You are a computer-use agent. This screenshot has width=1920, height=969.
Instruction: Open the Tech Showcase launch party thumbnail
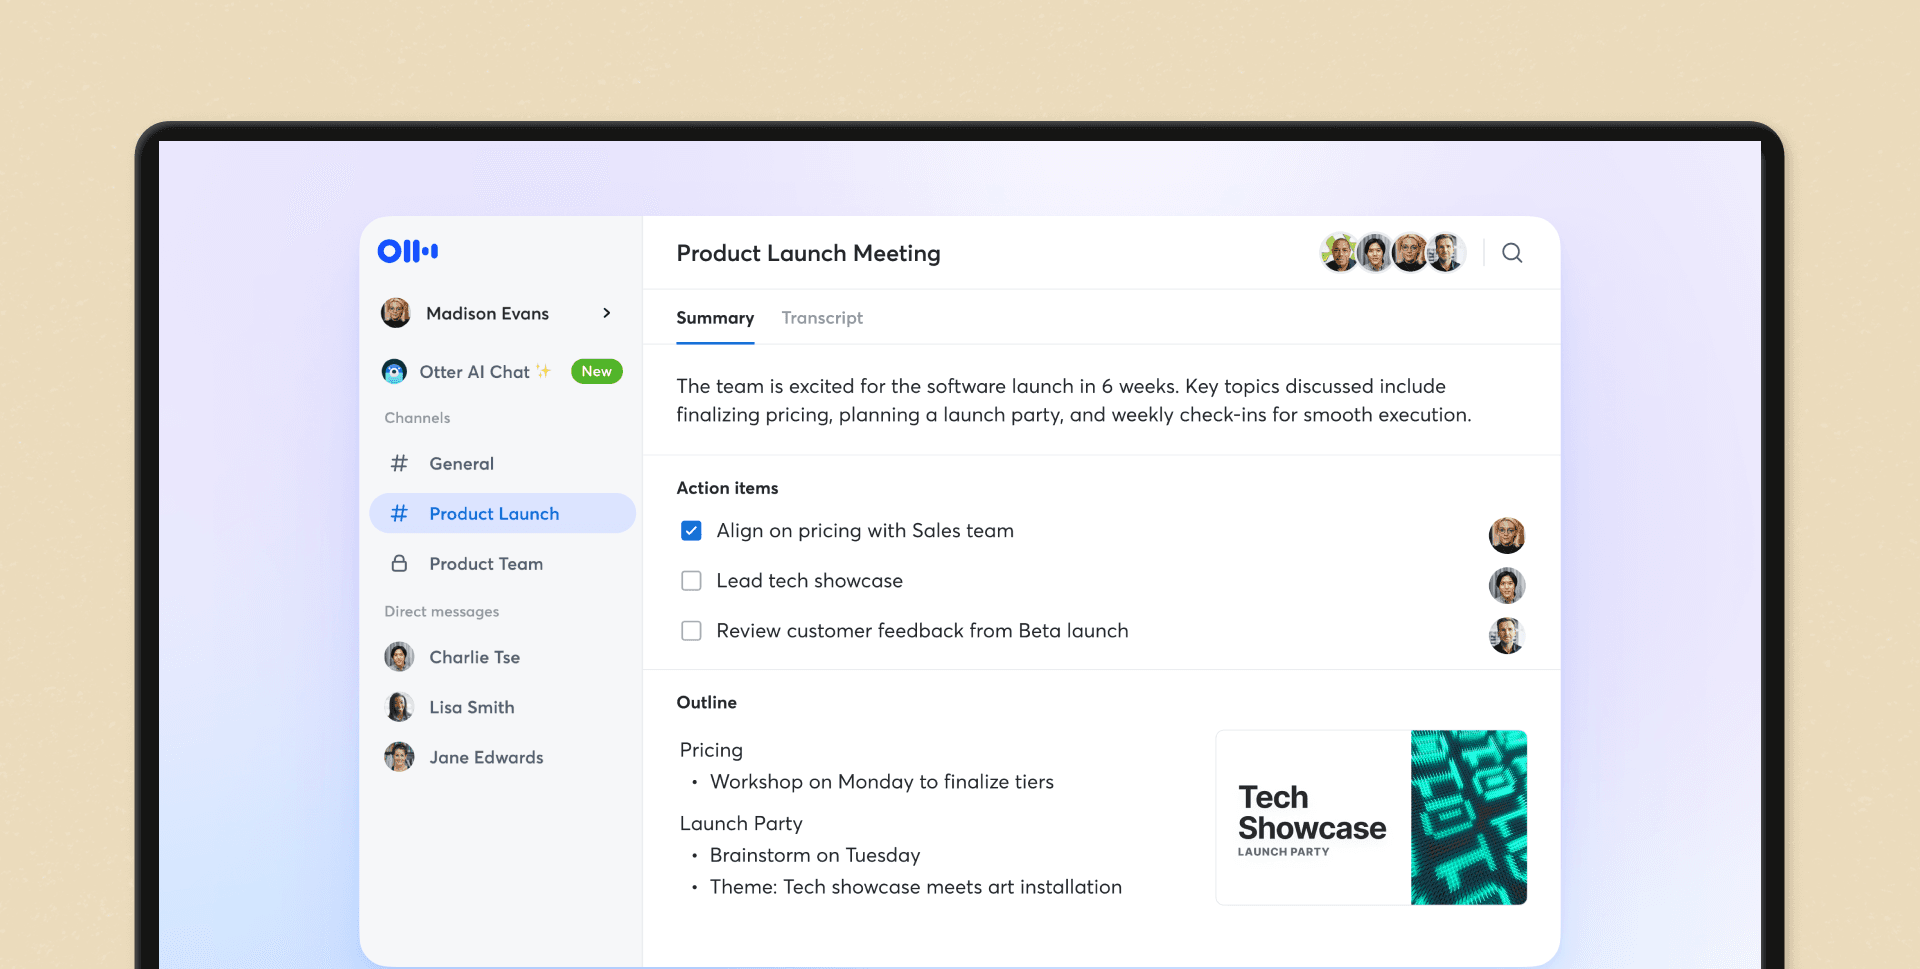(1370, 817)
